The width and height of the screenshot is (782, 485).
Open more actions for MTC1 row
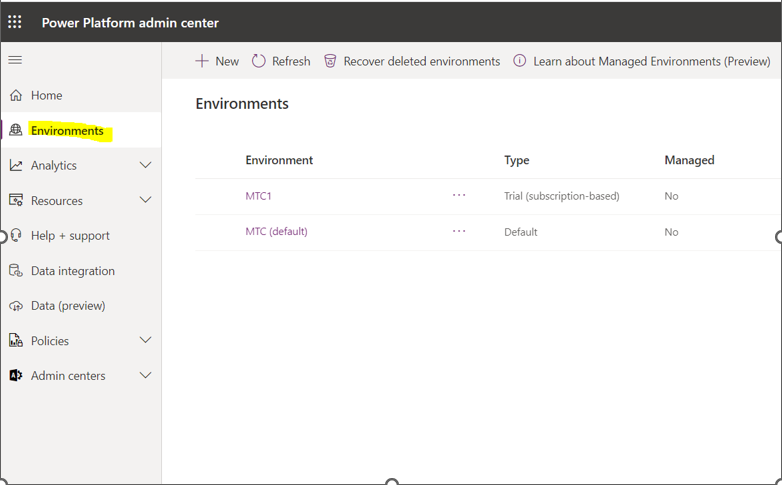pyautogui.click(x=459, y=195)
